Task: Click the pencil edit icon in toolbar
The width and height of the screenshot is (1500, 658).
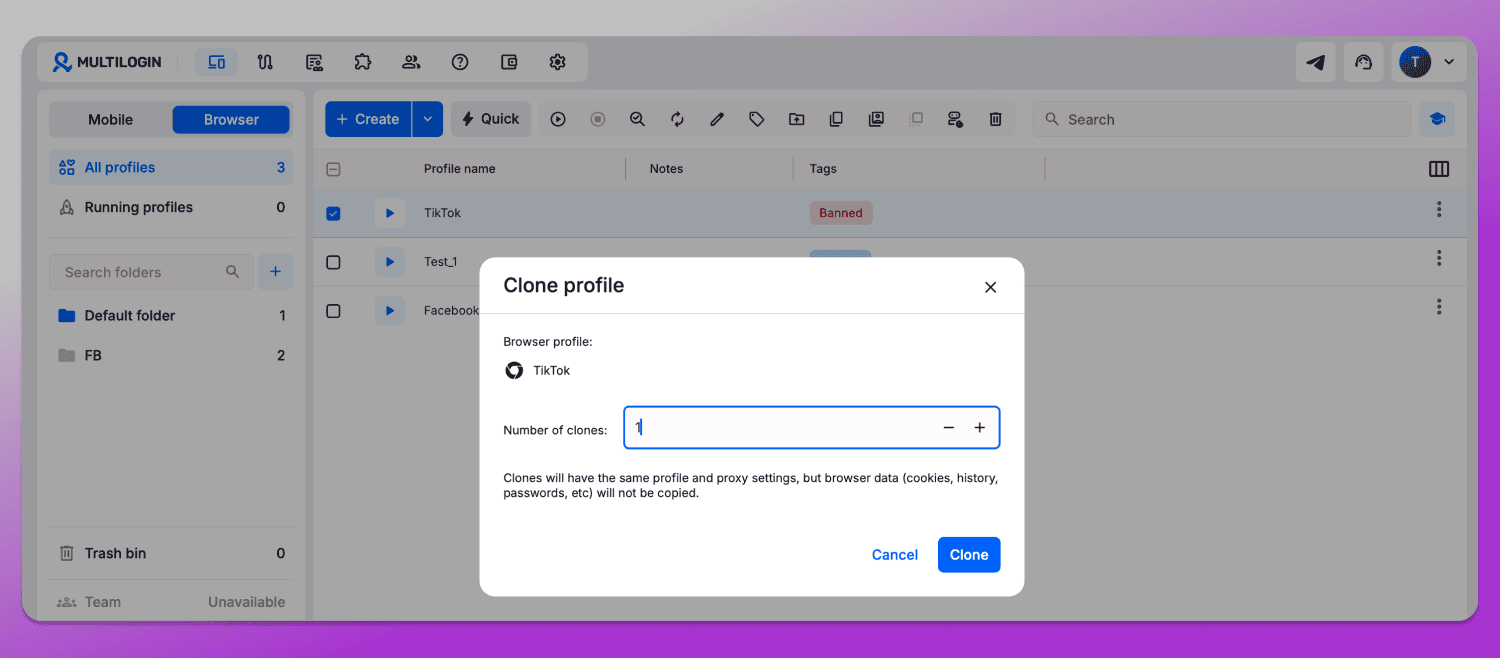Action: point(717,119)
